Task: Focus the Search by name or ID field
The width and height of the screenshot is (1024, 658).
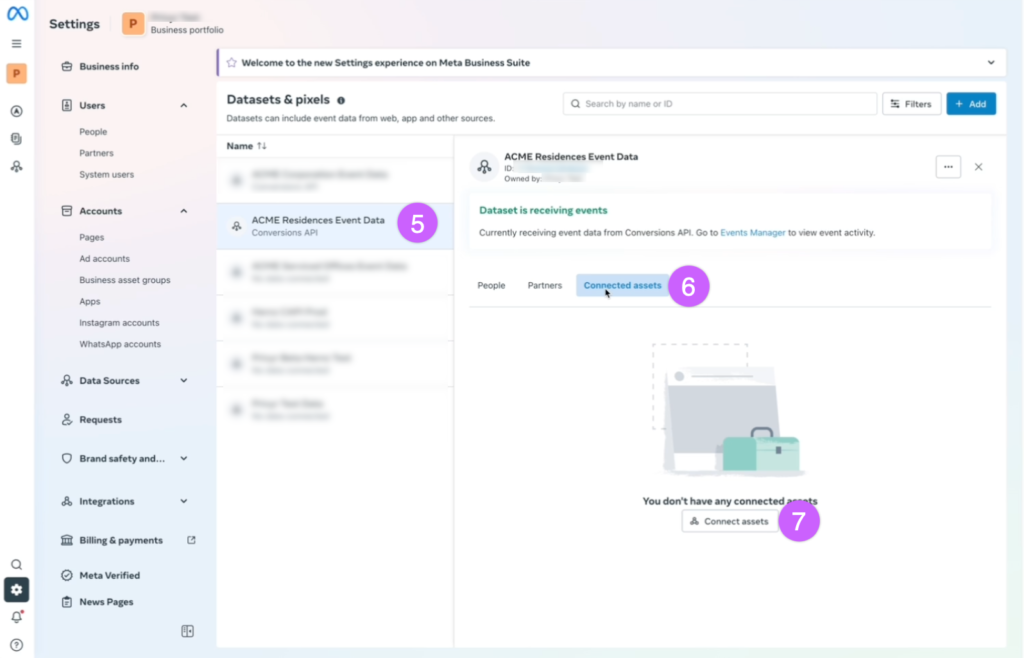Action: pos(720,104)
